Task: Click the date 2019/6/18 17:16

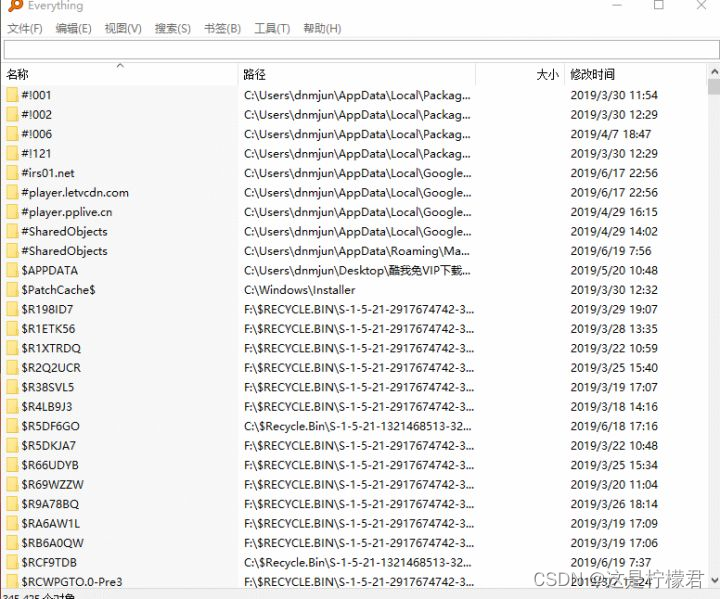Action: tap(614, 426)
